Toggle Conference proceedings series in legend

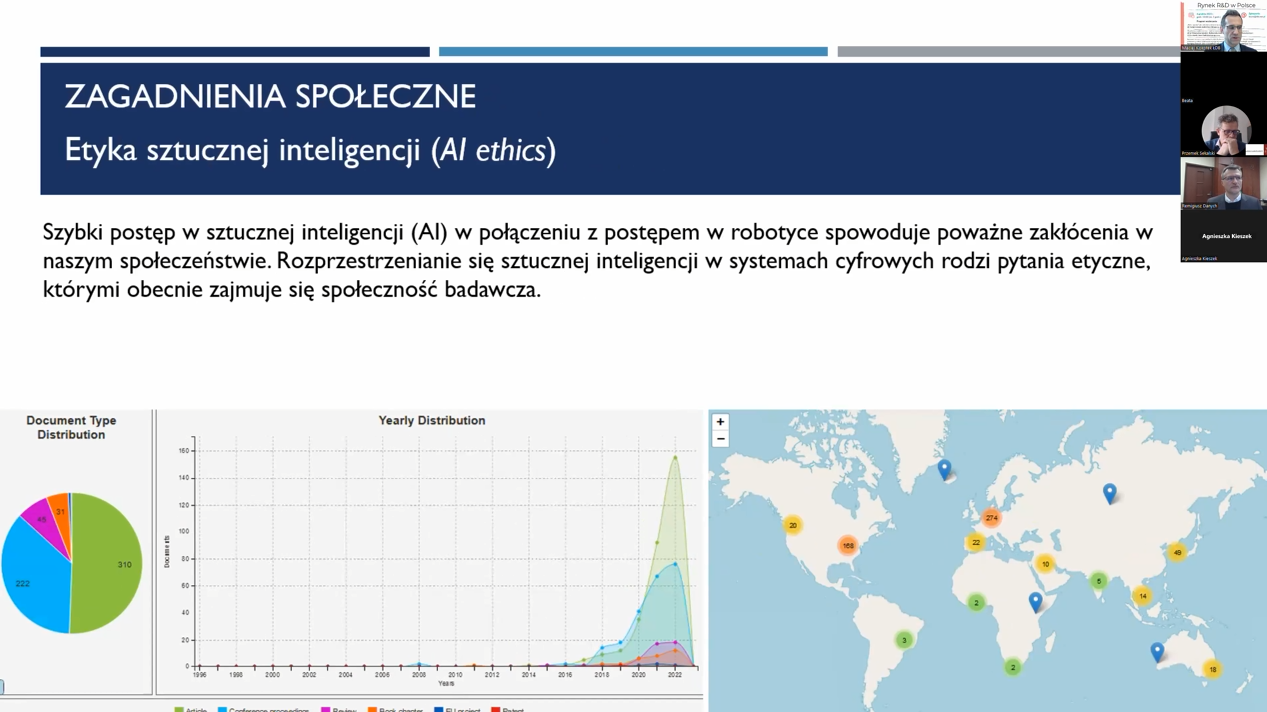(262, 709)
